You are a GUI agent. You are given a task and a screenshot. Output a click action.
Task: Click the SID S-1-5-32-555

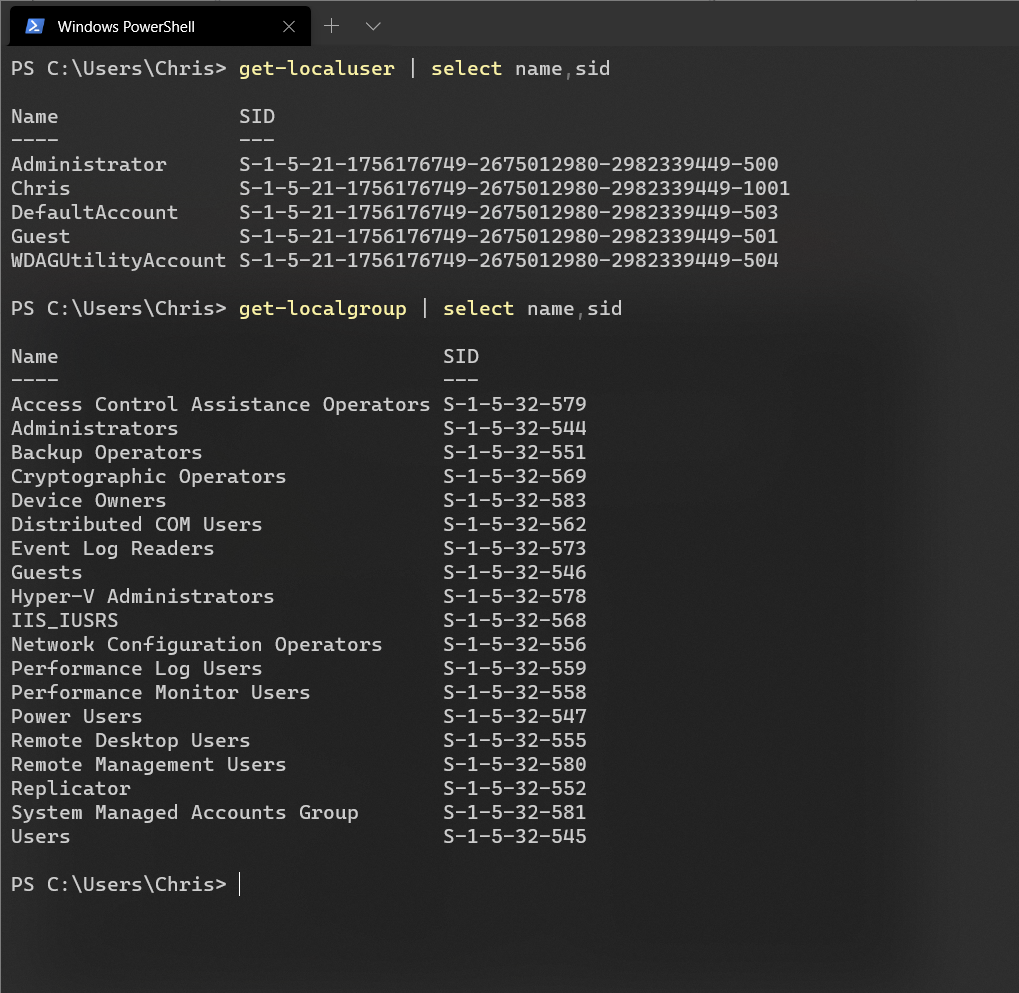pos(515,742)
